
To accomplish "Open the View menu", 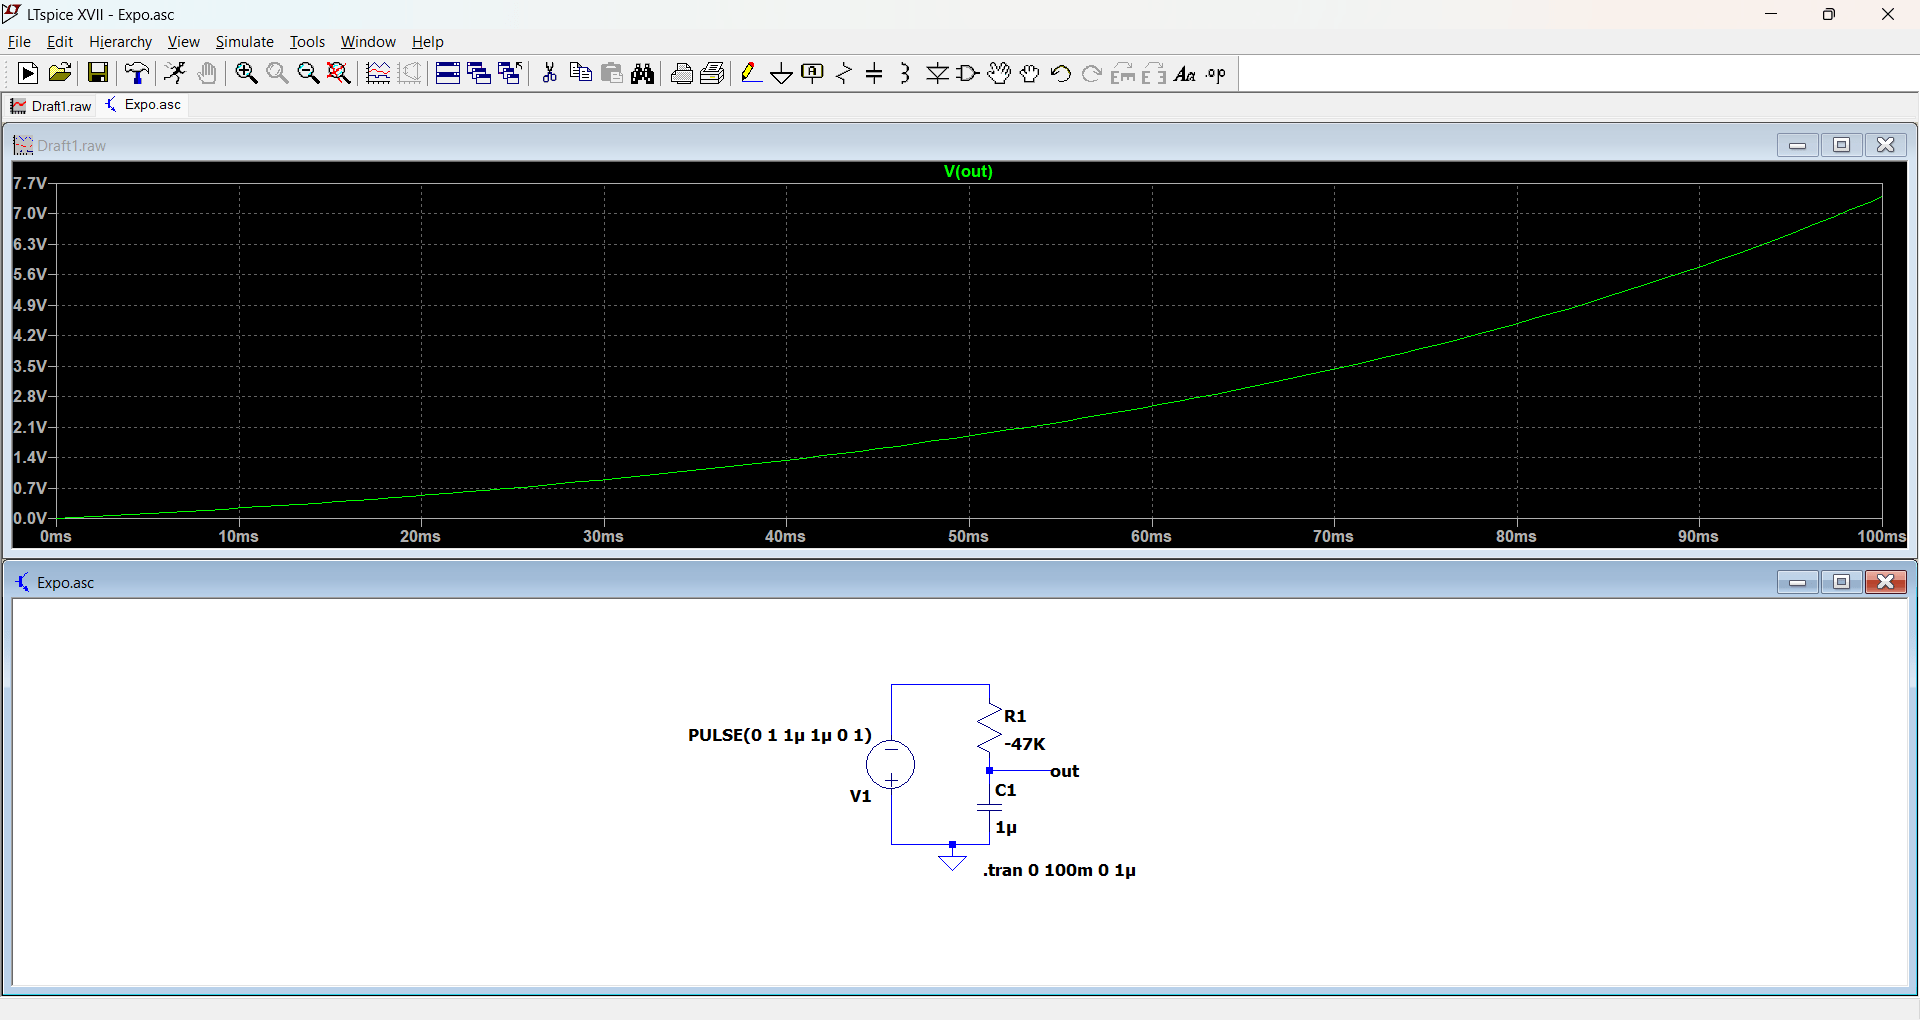I will pyautogui.click(x=183, y=42).
